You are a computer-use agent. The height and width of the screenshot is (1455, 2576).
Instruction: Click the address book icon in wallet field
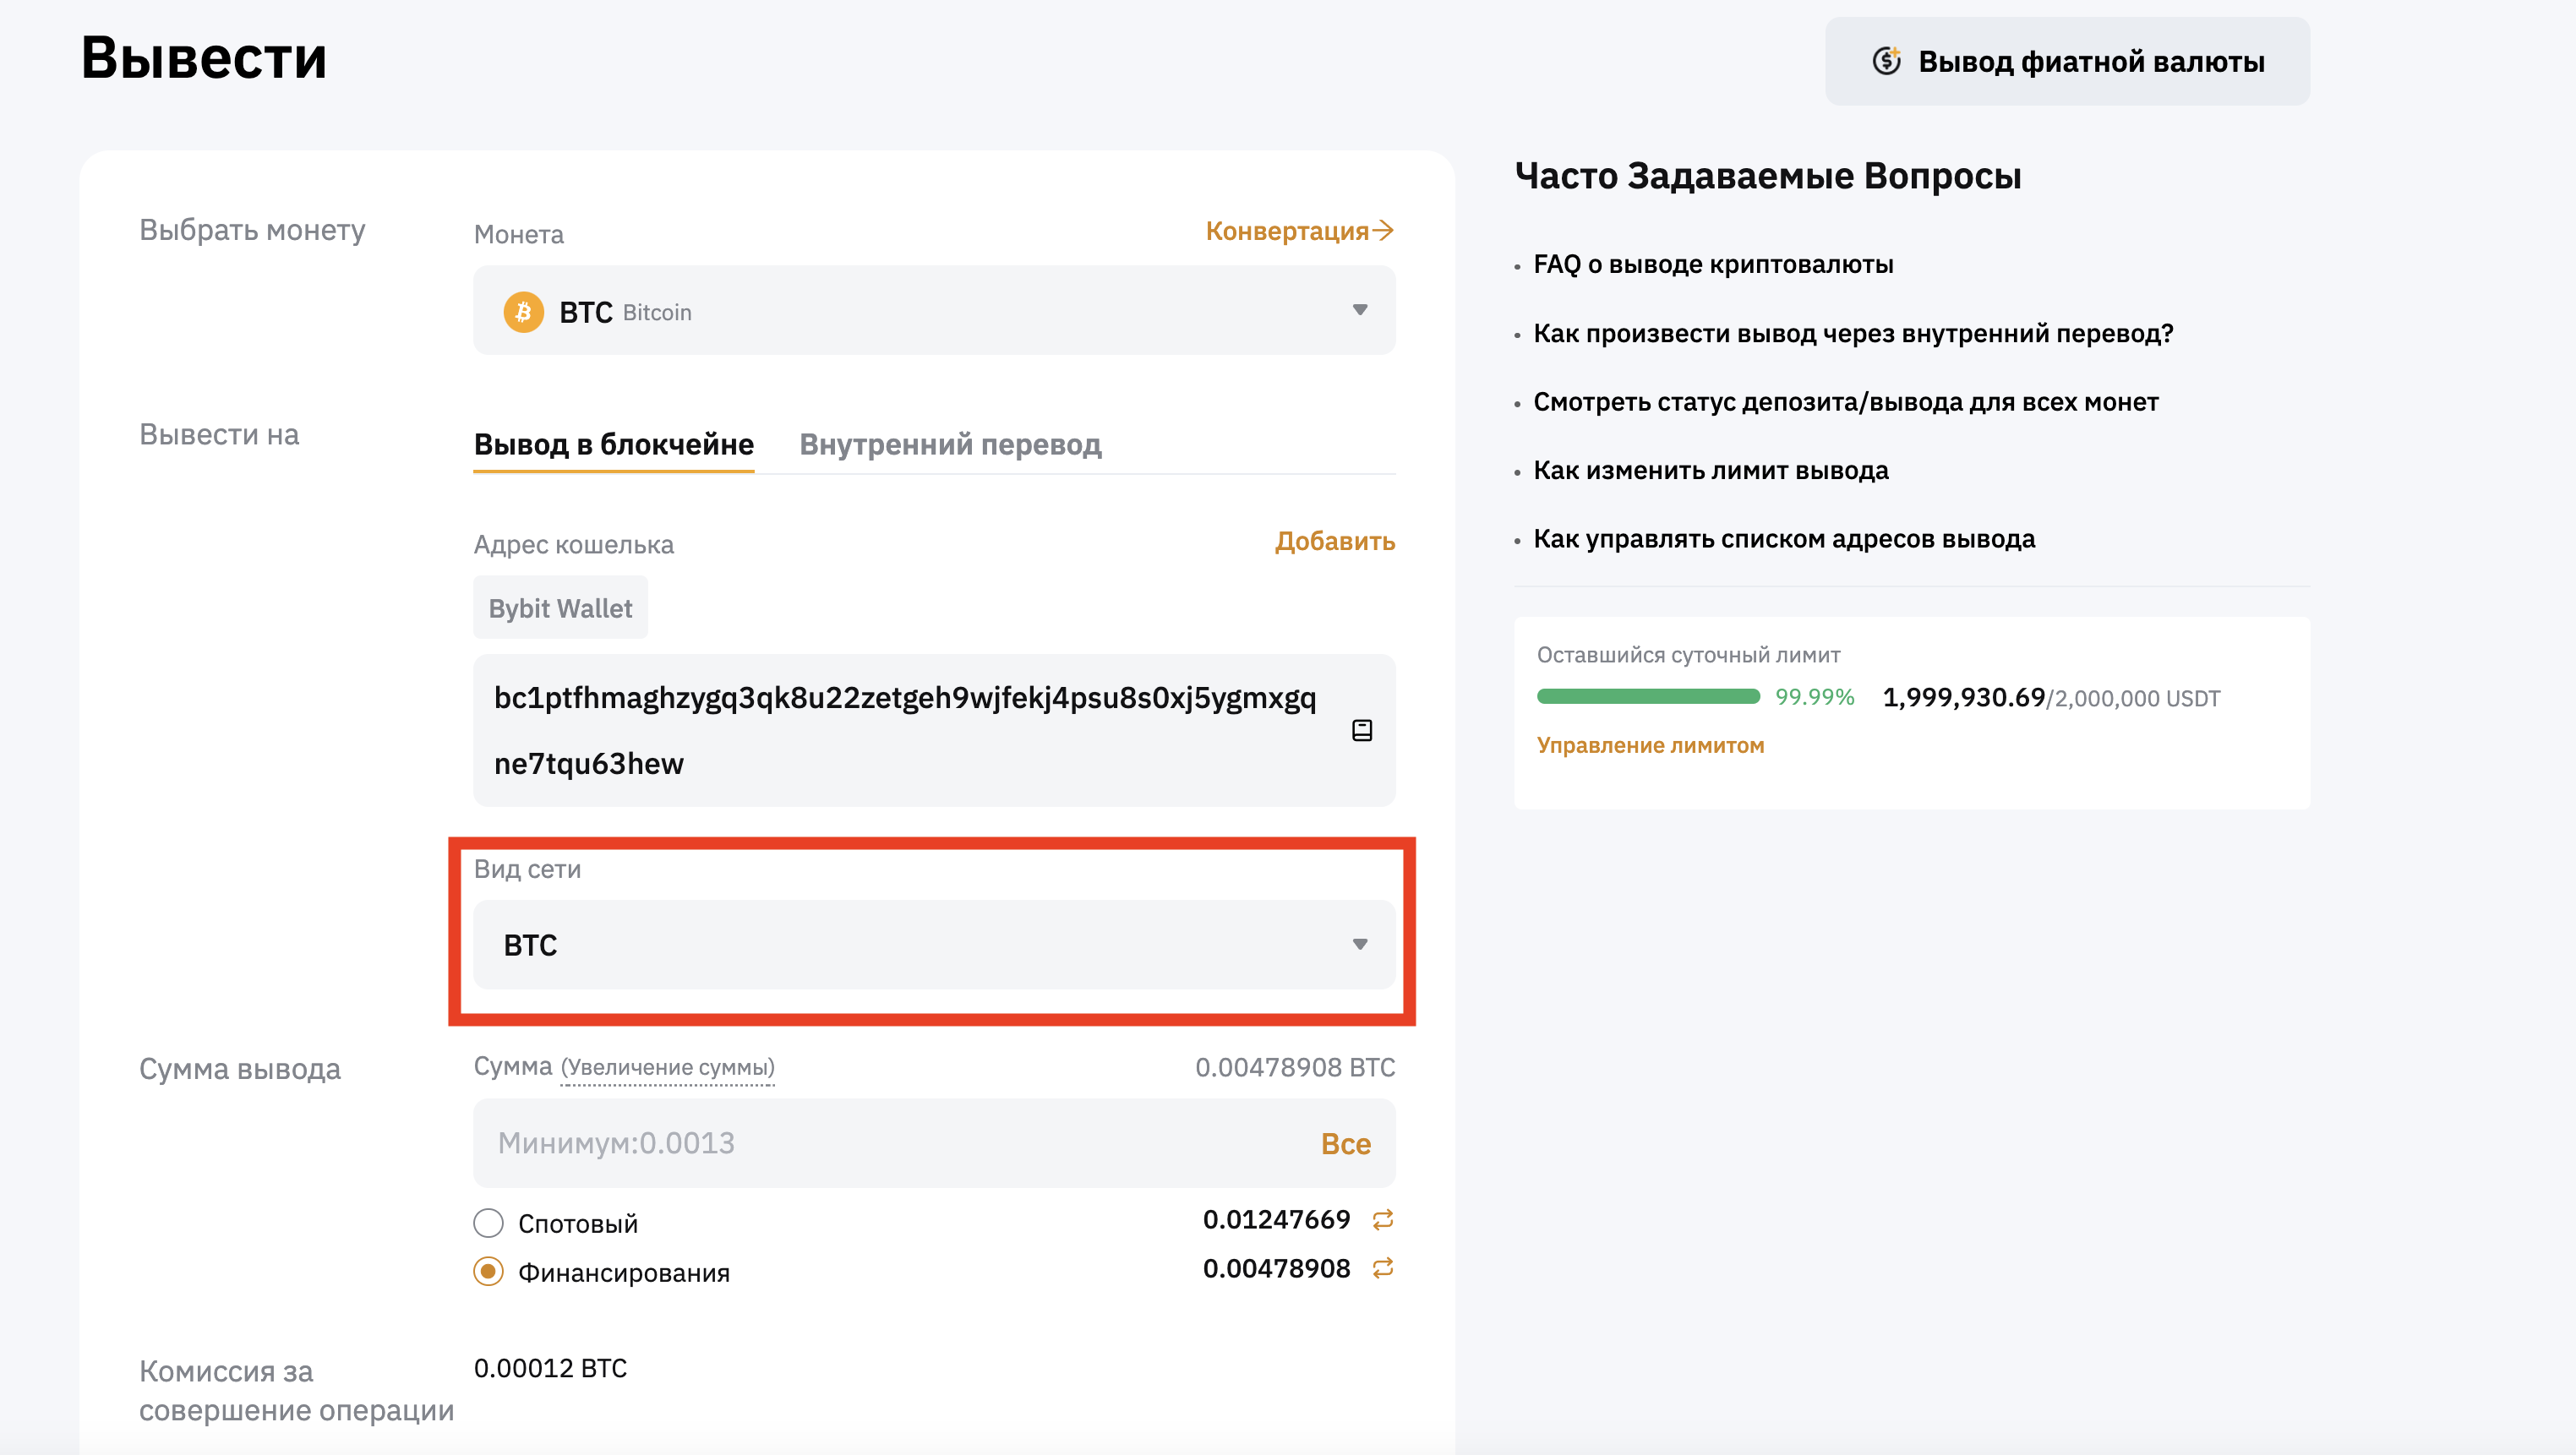pyautogui.click(x=1361, y=731)
